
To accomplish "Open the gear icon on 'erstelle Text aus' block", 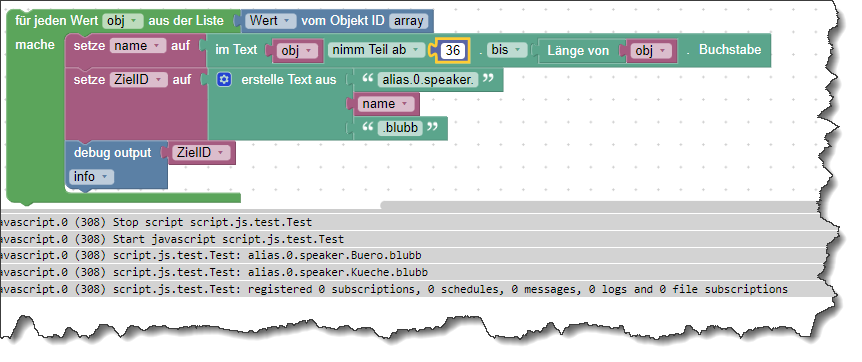I will (x=223, y=80).
